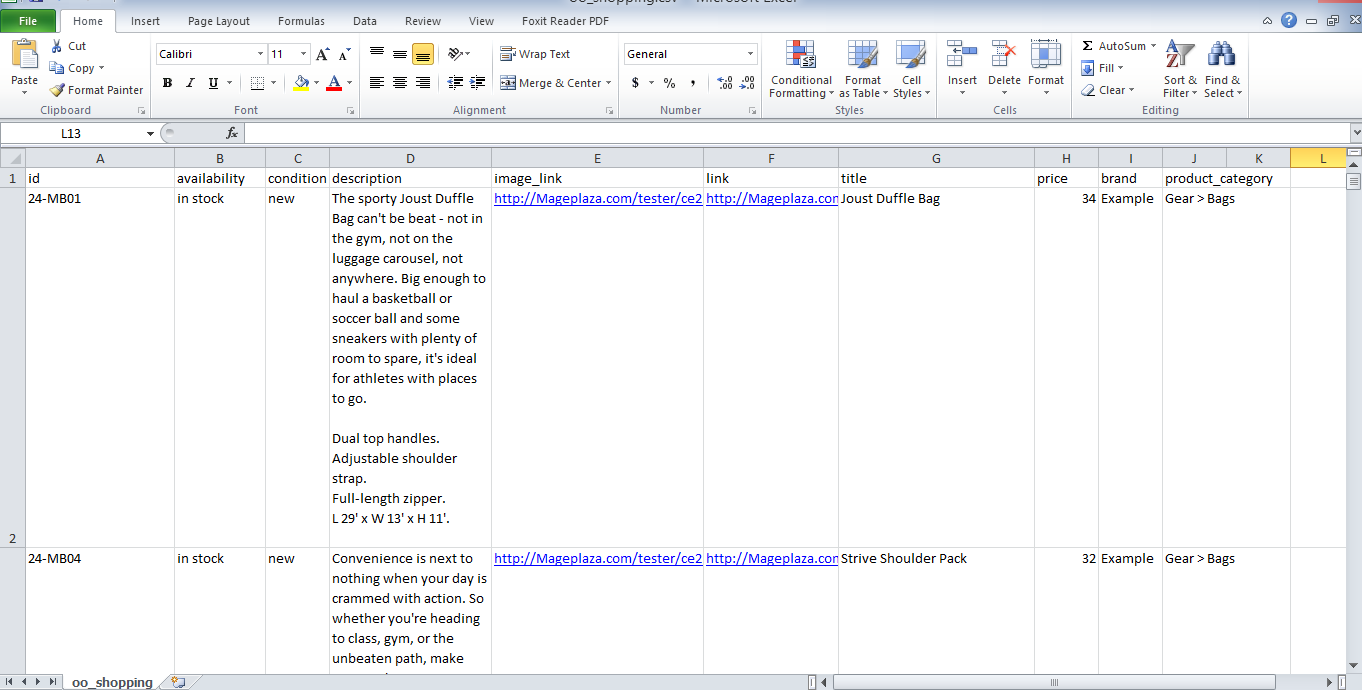
Task: Click the Insert Function fx icon
Action: [x=232, y=133]
